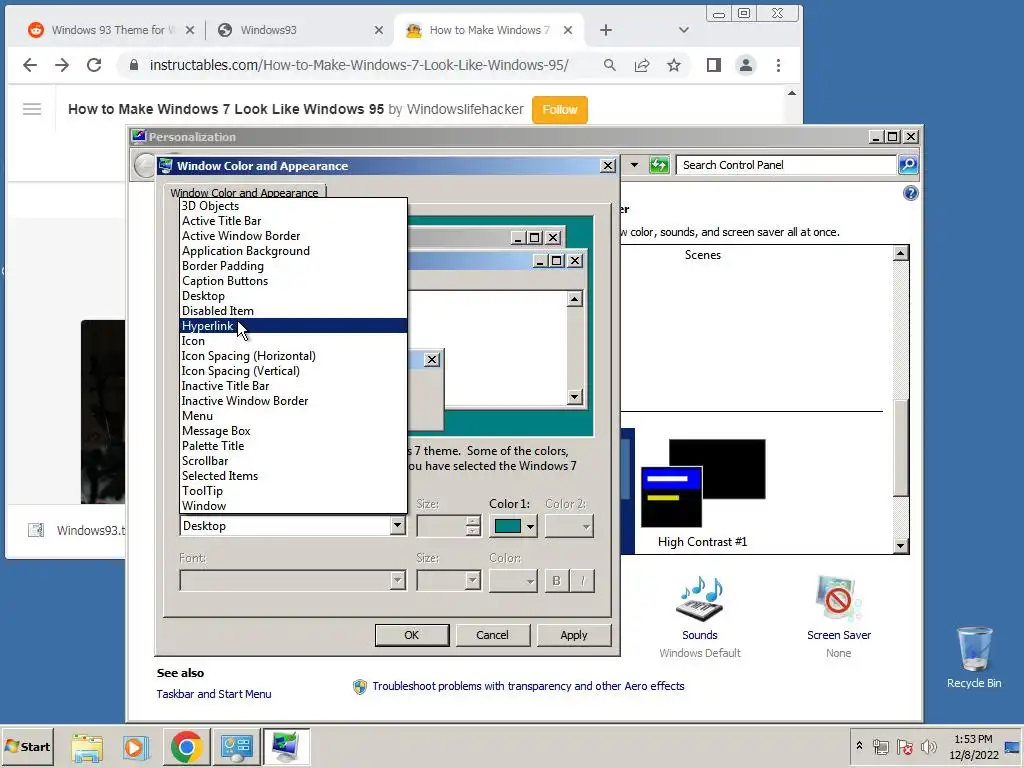
Task: Launch Windows Media Player from taskbar
Action: (x=136, y=746)
